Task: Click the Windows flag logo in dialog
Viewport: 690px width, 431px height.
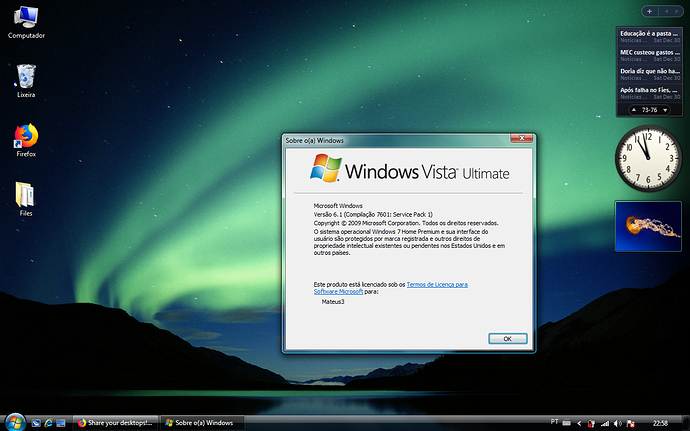Action: [326, 168]
